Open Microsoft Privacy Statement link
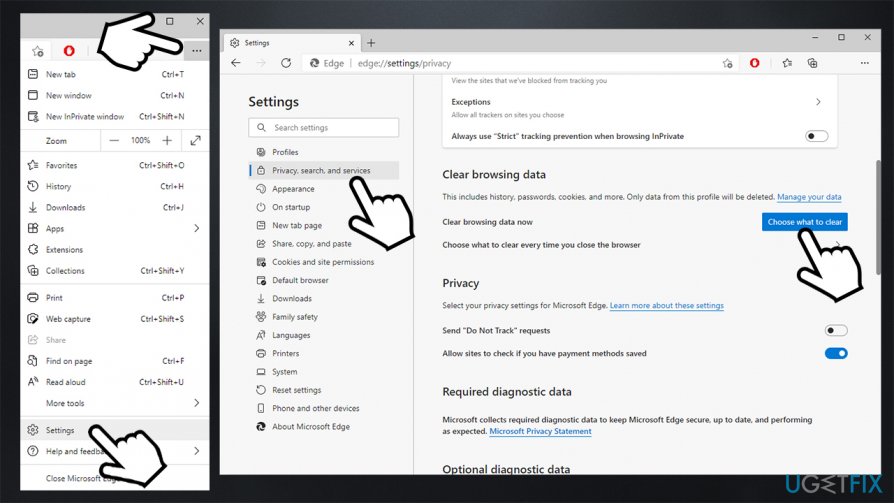This screenshot has width=894, height=504. [x=540, y=432]
